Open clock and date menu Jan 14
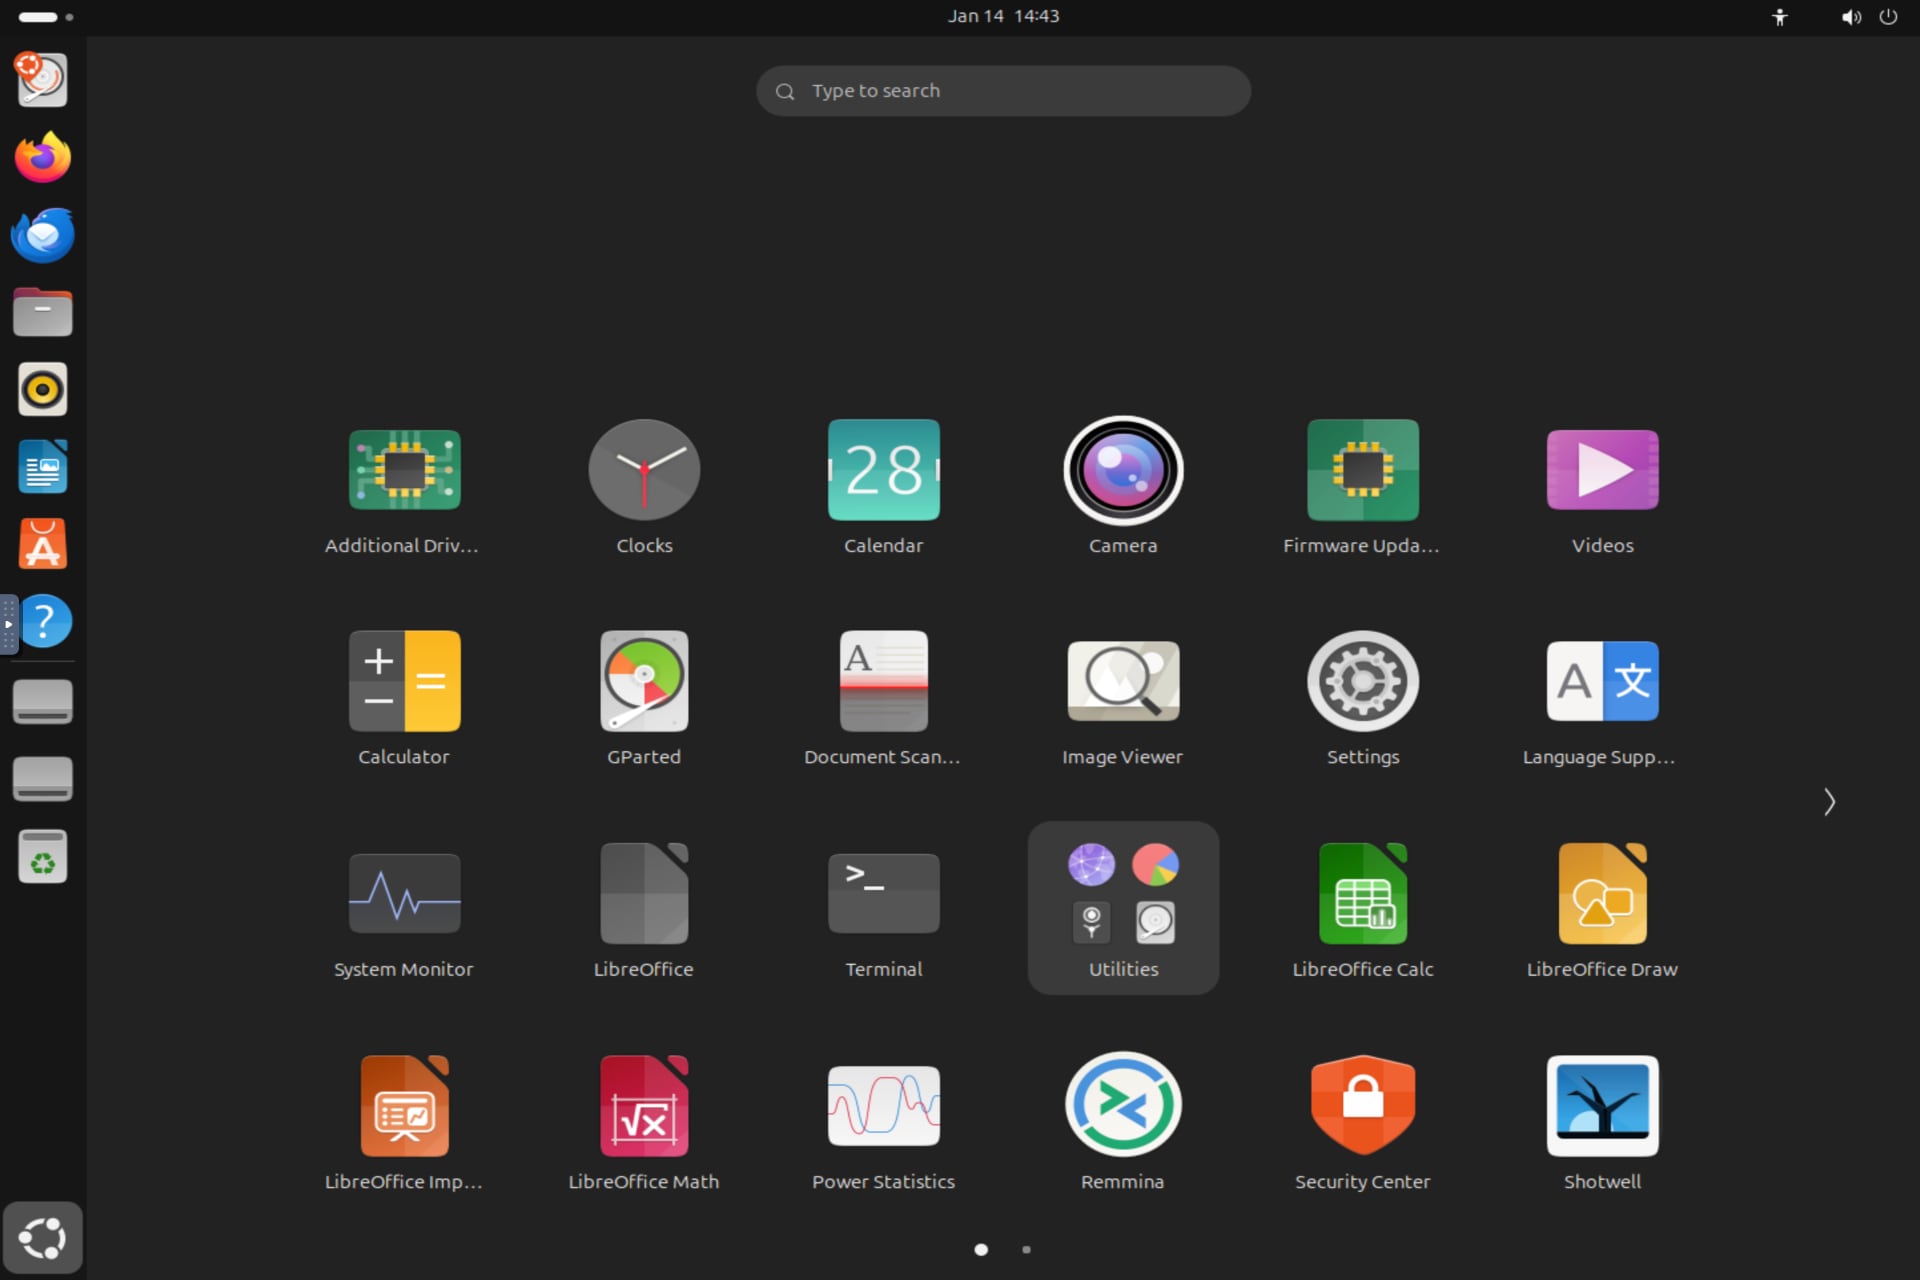This screenshot has width=1920, height=1280. (x=1003, y=16)
